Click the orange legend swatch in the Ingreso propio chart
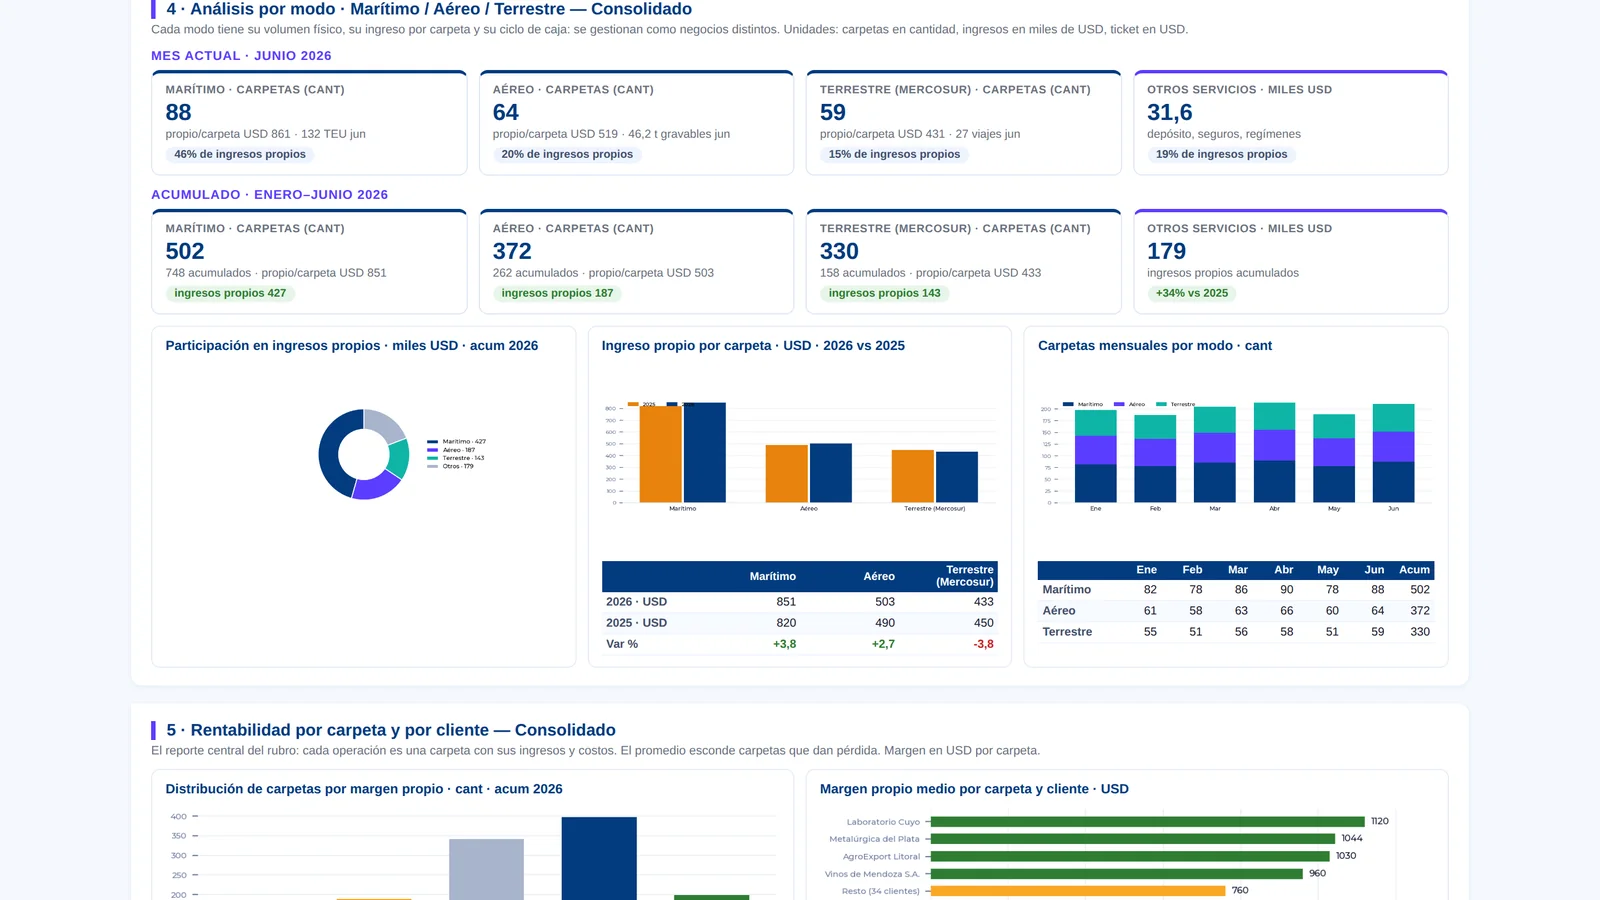Screen dimensions: 1600x900 coord(633,404)
